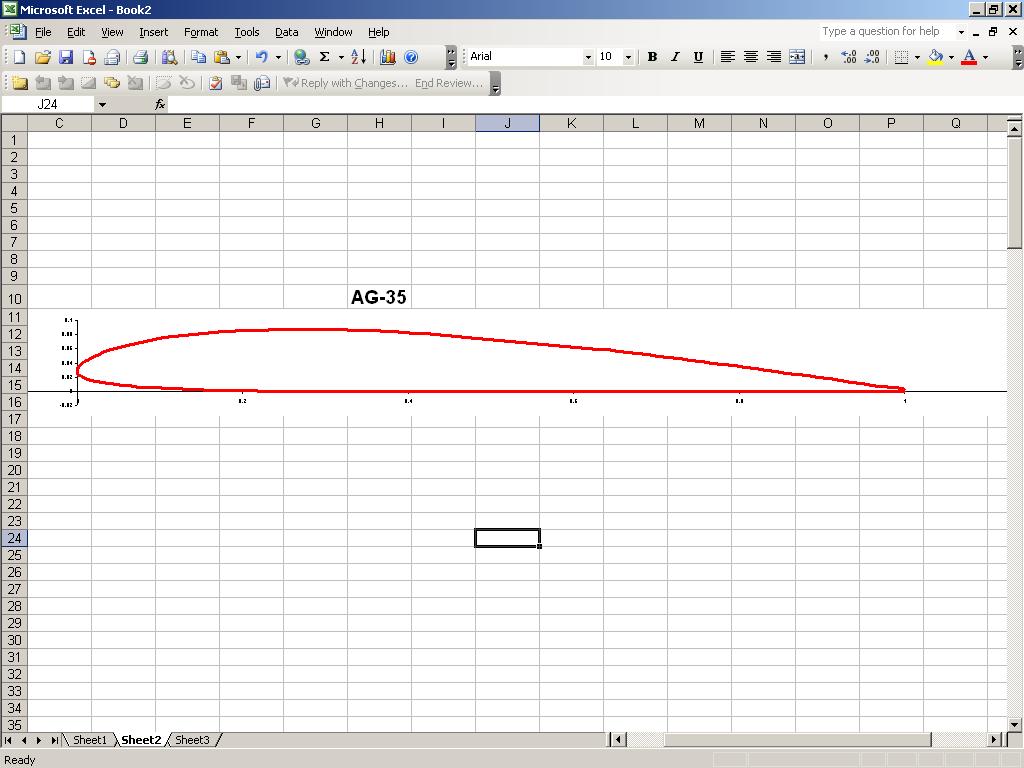This screenshot has width=1024, height=768.
Task: Click Show All Comments icon
Action: (112, 83)
